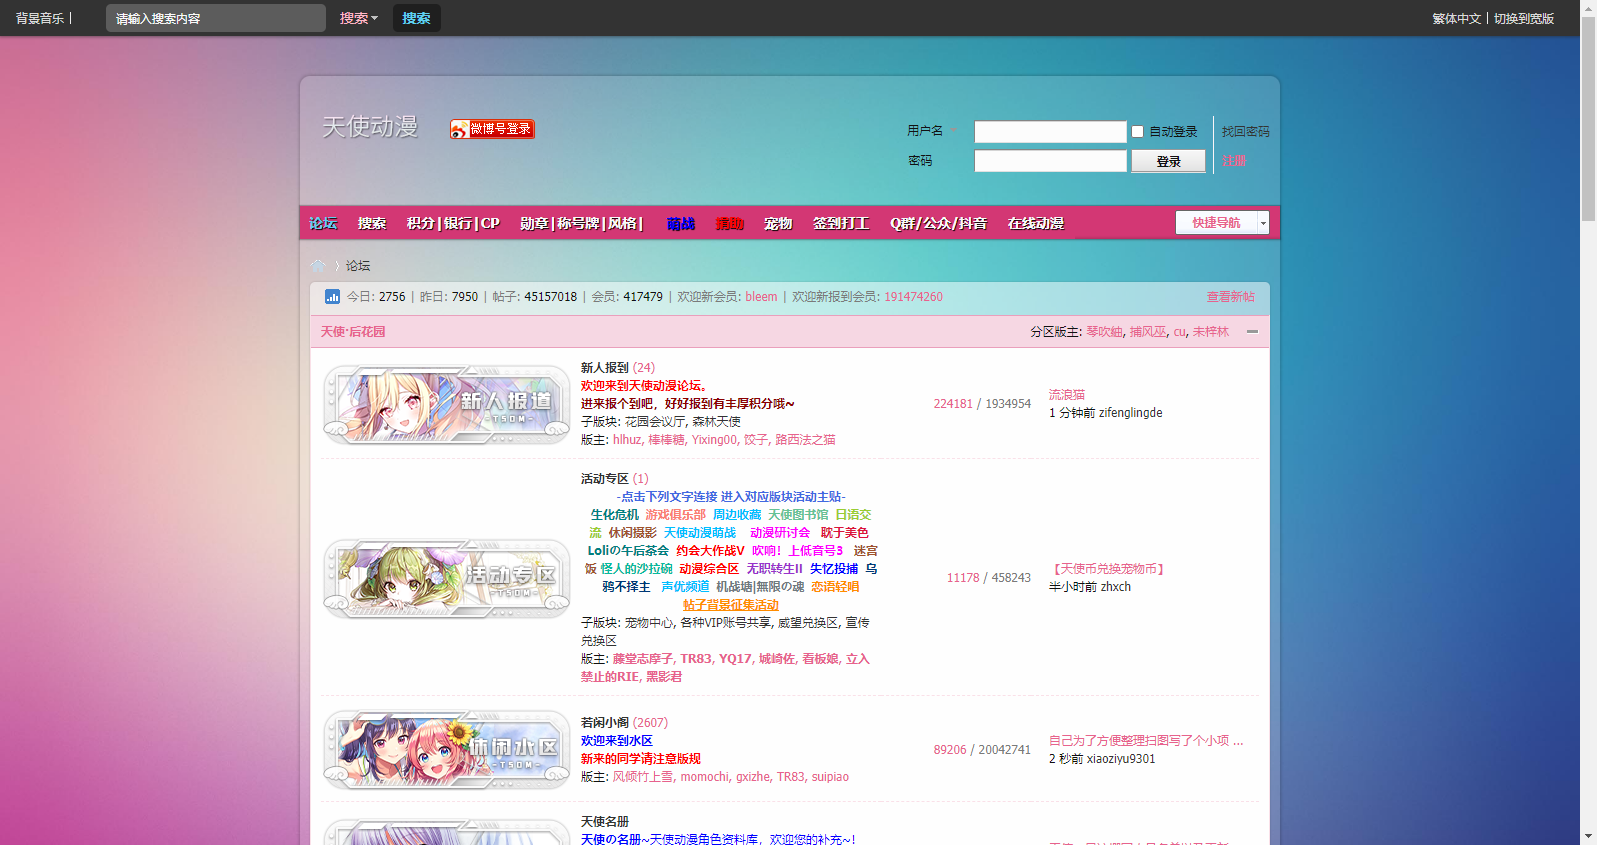The width and height of the screenshot is (1597, 845).
Task: Open the 新人报到 forum title
Action: click(605, 368)
